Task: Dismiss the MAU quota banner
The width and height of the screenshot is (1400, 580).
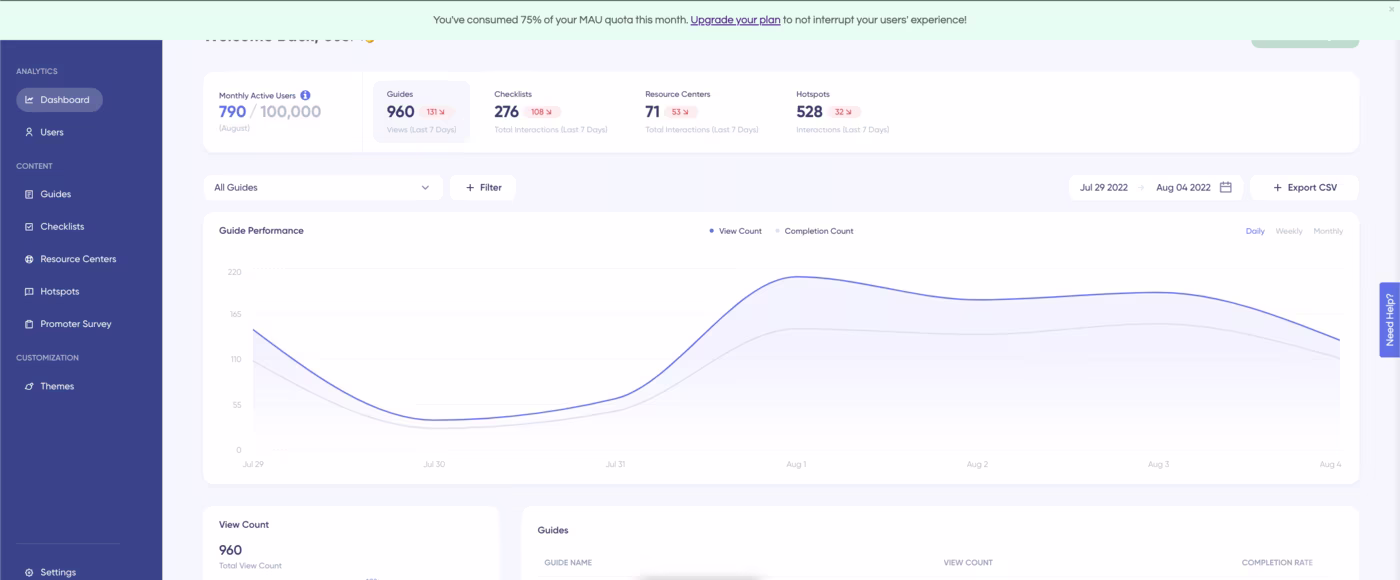Action: coord(1391,8)
